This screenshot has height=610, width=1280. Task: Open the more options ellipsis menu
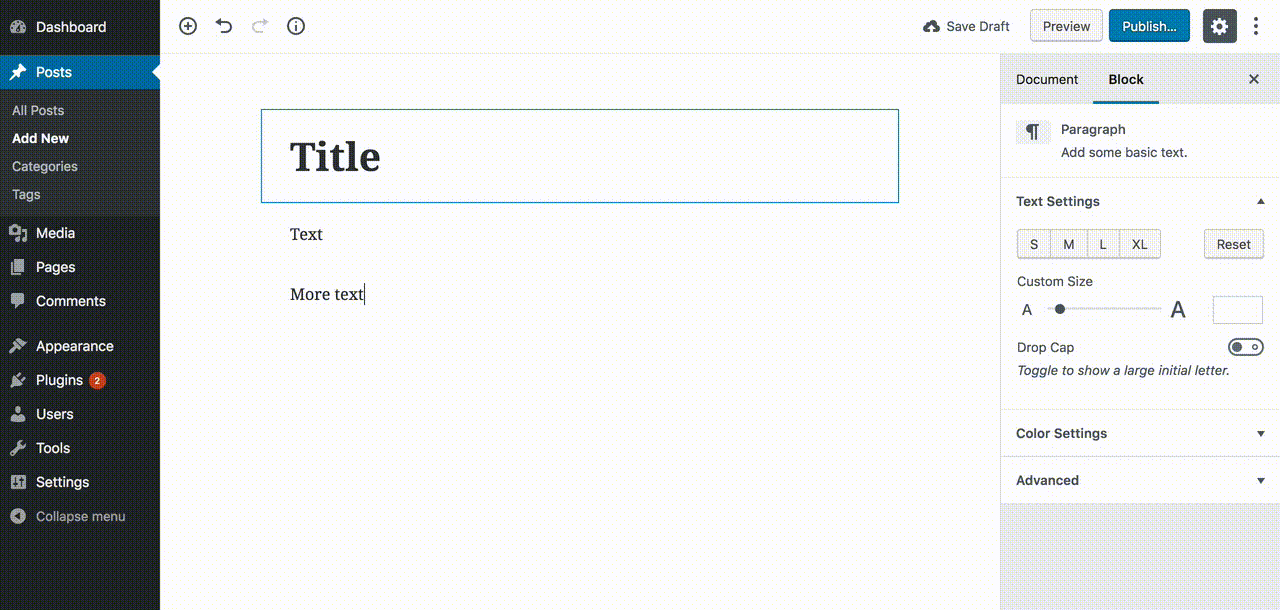[1256, 26]
